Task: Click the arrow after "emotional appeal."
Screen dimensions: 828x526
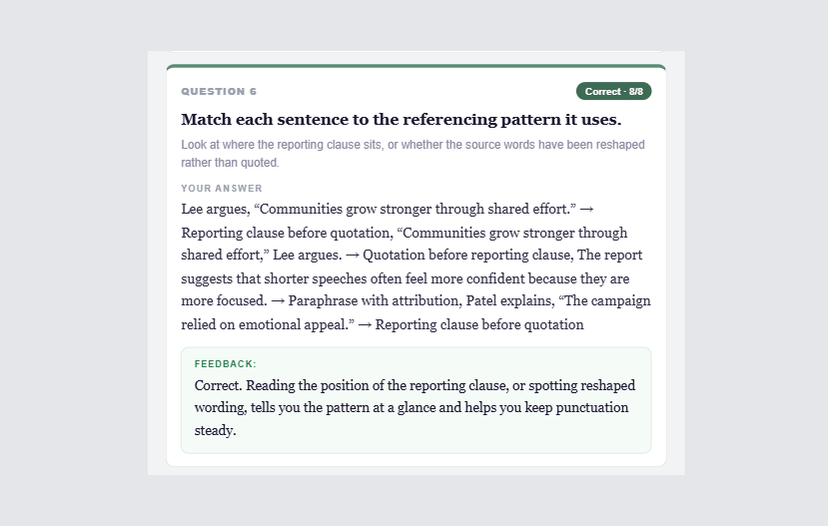Action: click(365, 325)
